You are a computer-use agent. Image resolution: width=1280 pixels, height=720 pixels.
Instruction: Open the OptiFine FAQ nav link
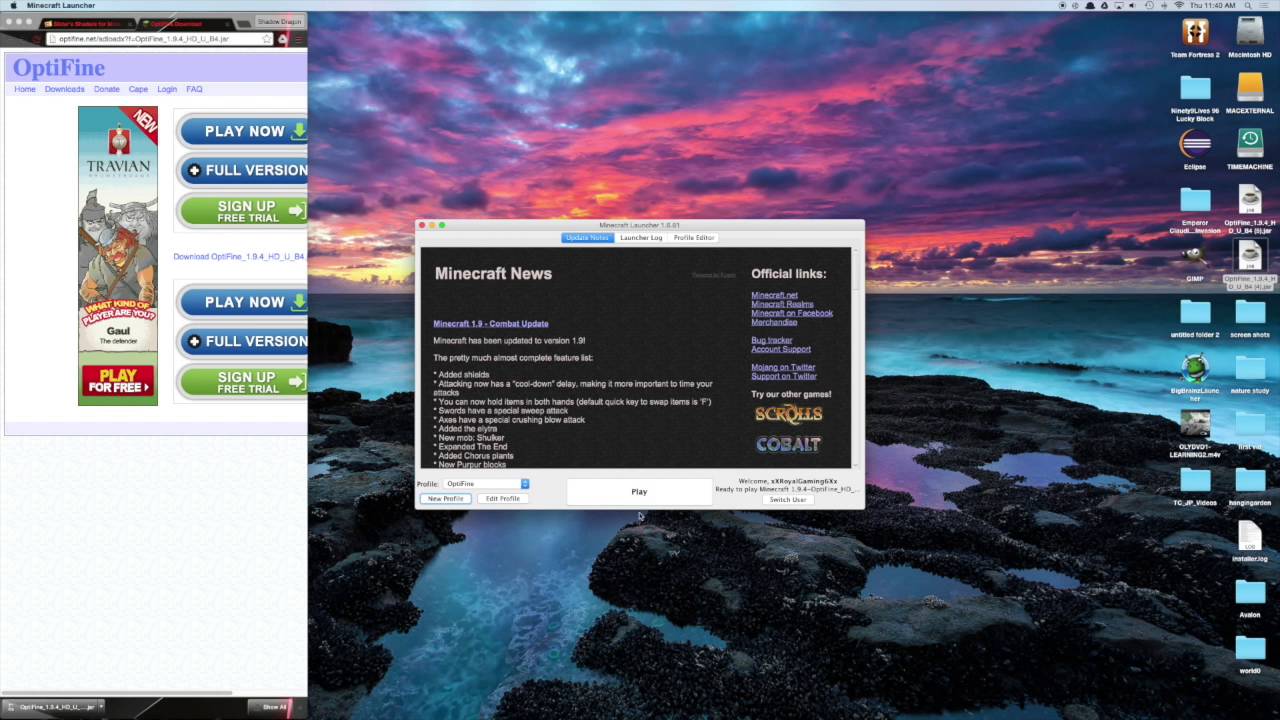point(194,89)
